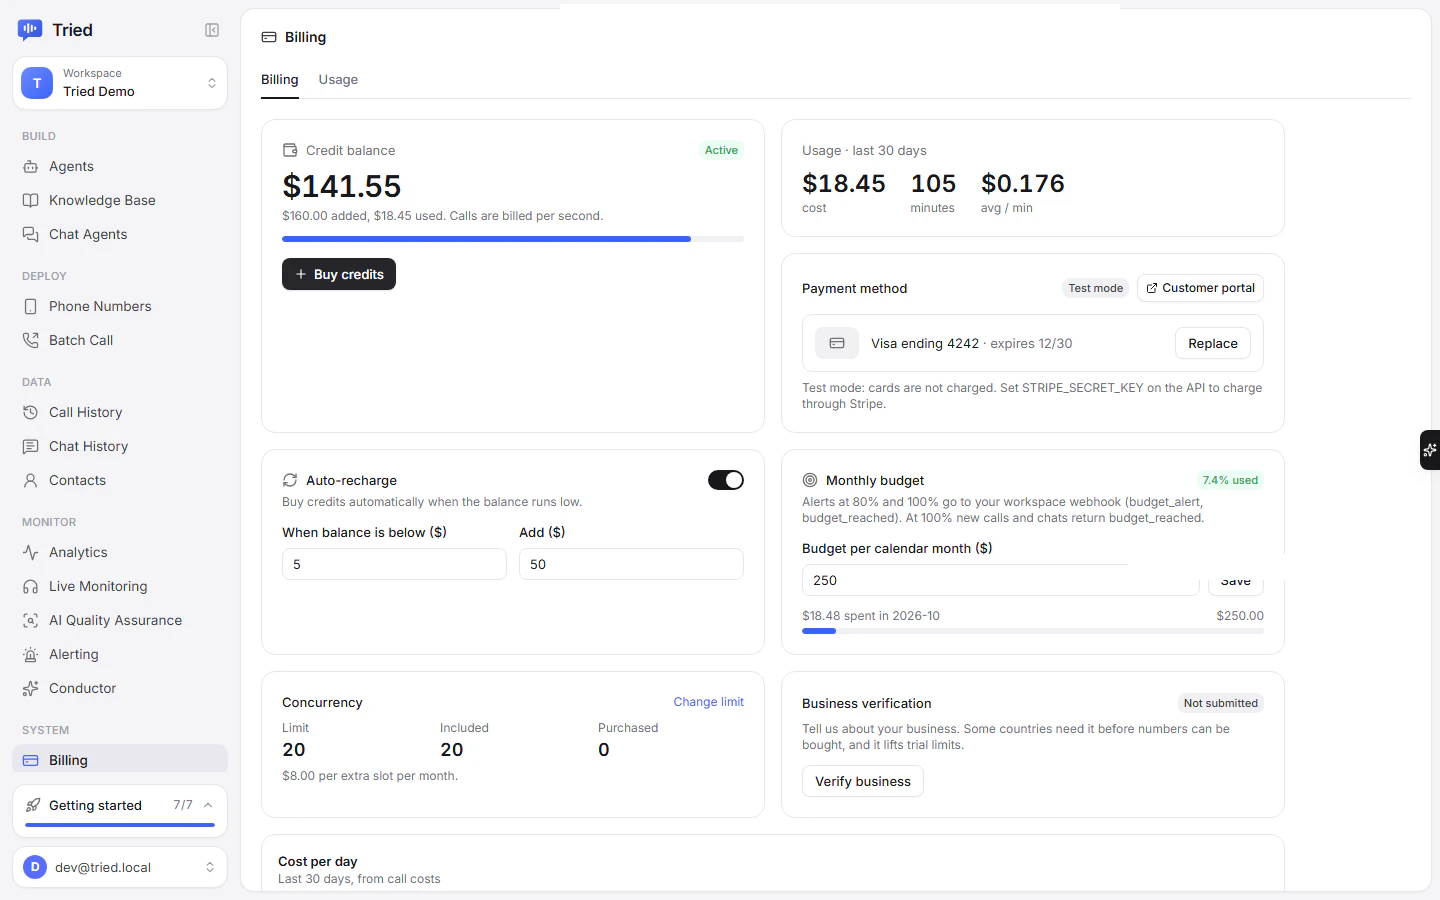This screenshot has height=900, width=1440.
Task: Open Analytics pulse icon
Action: click(31, 553)
